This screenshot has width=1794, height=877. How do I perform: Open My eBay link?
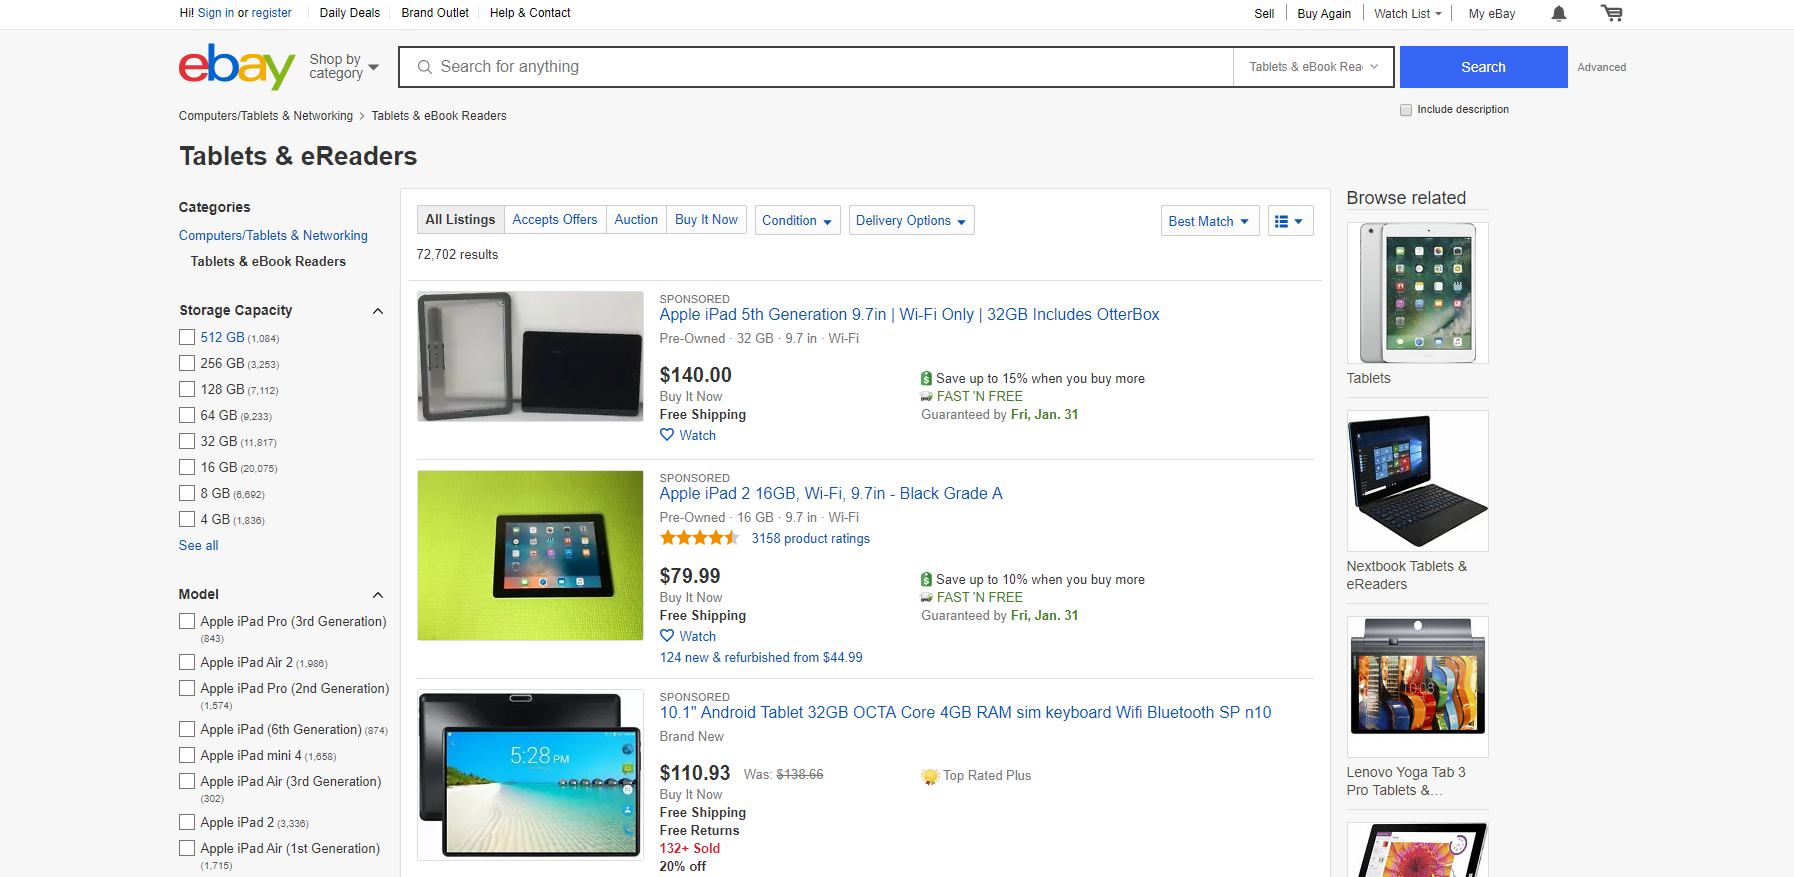(x=1492, y=13)
